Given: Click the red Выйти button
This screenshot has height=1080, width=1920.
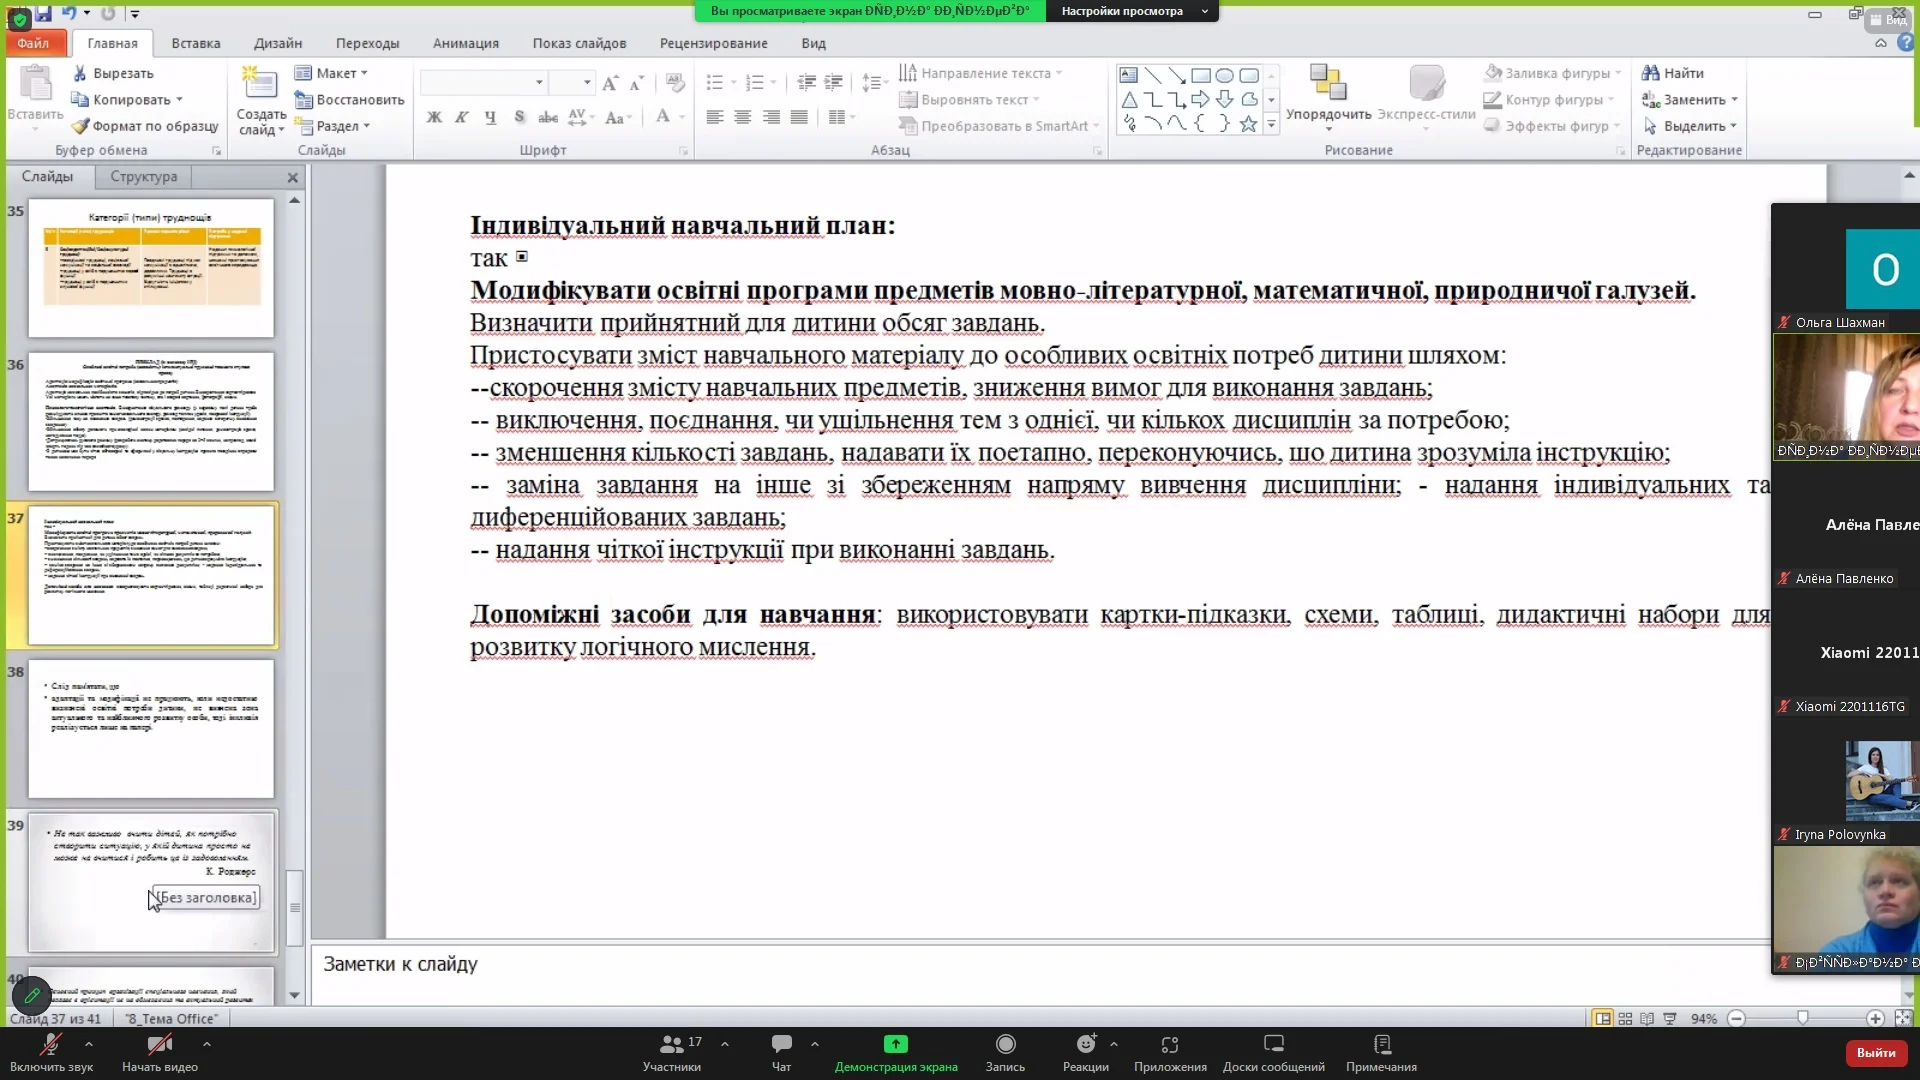Looking at the screenshot, I should (1875, 1052).
